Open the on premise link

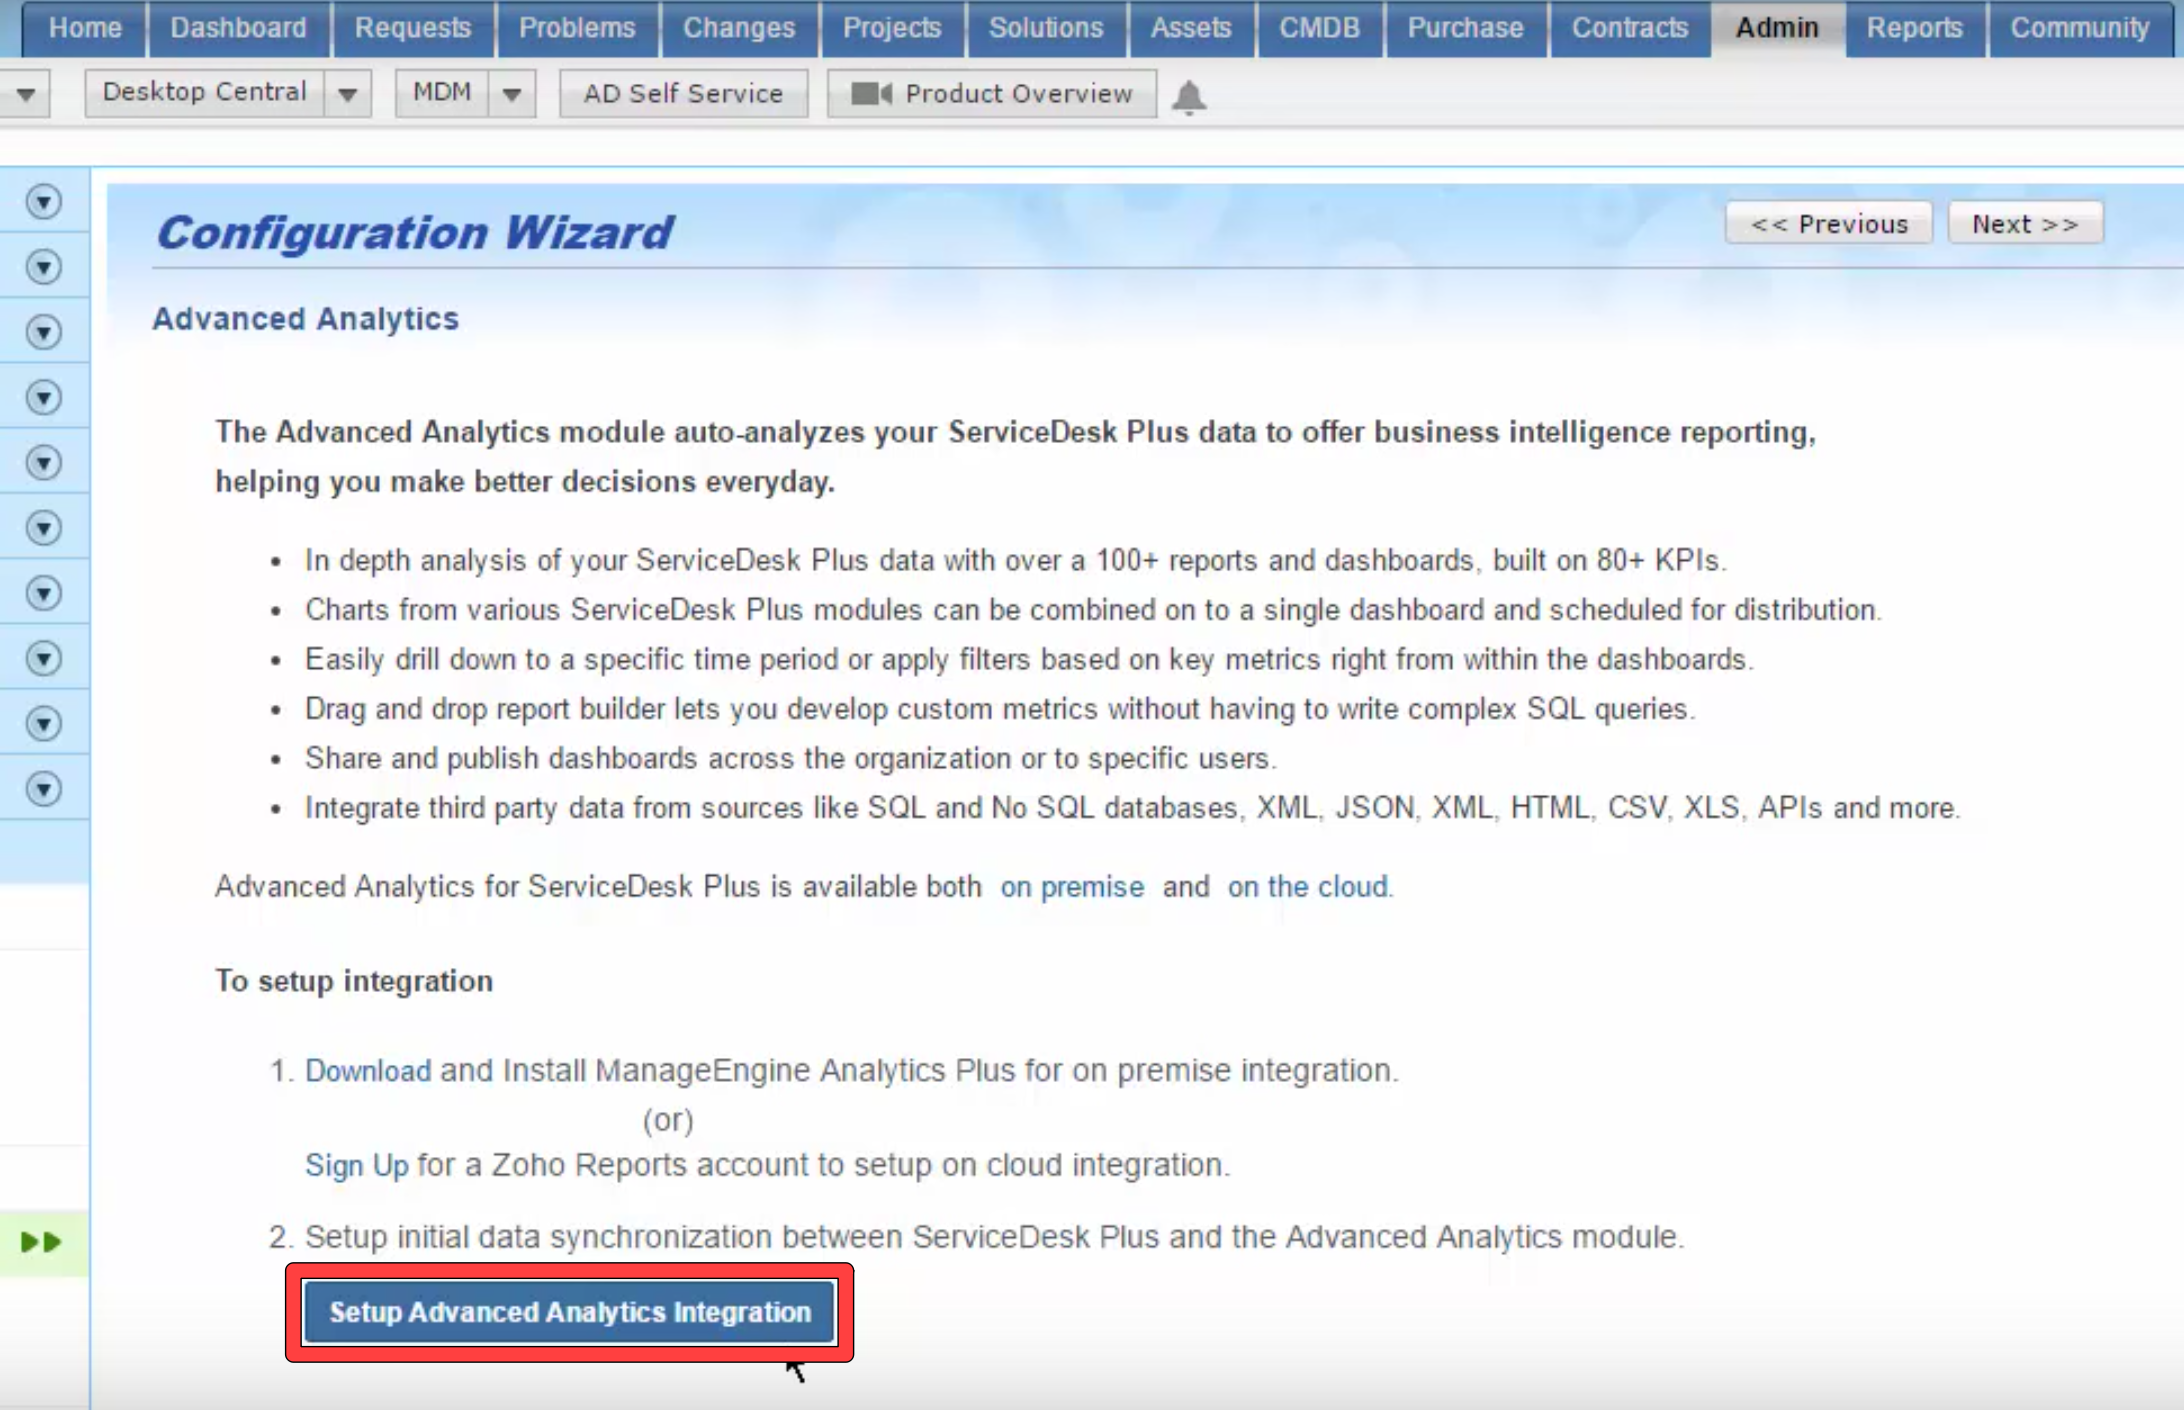[x=1071, y=887]
